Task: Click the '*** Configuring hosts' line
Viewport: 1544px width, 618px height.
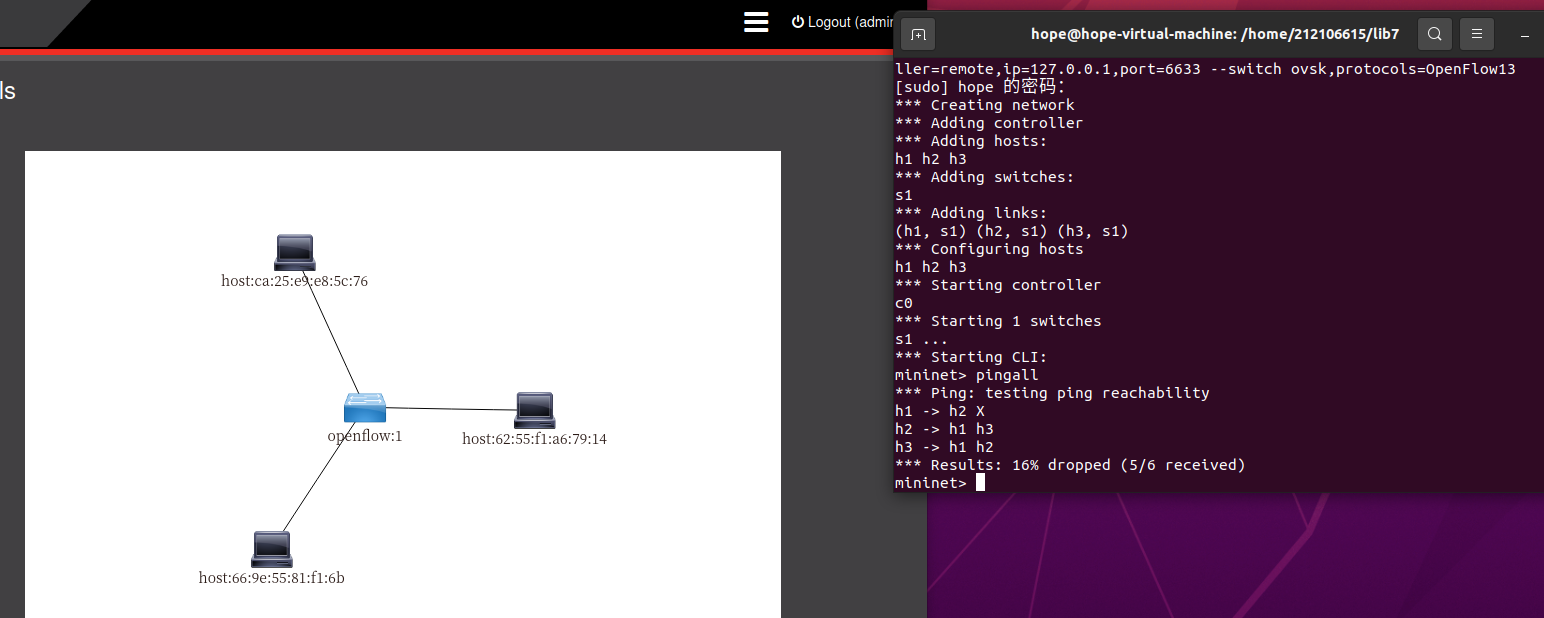Action: 989,249
